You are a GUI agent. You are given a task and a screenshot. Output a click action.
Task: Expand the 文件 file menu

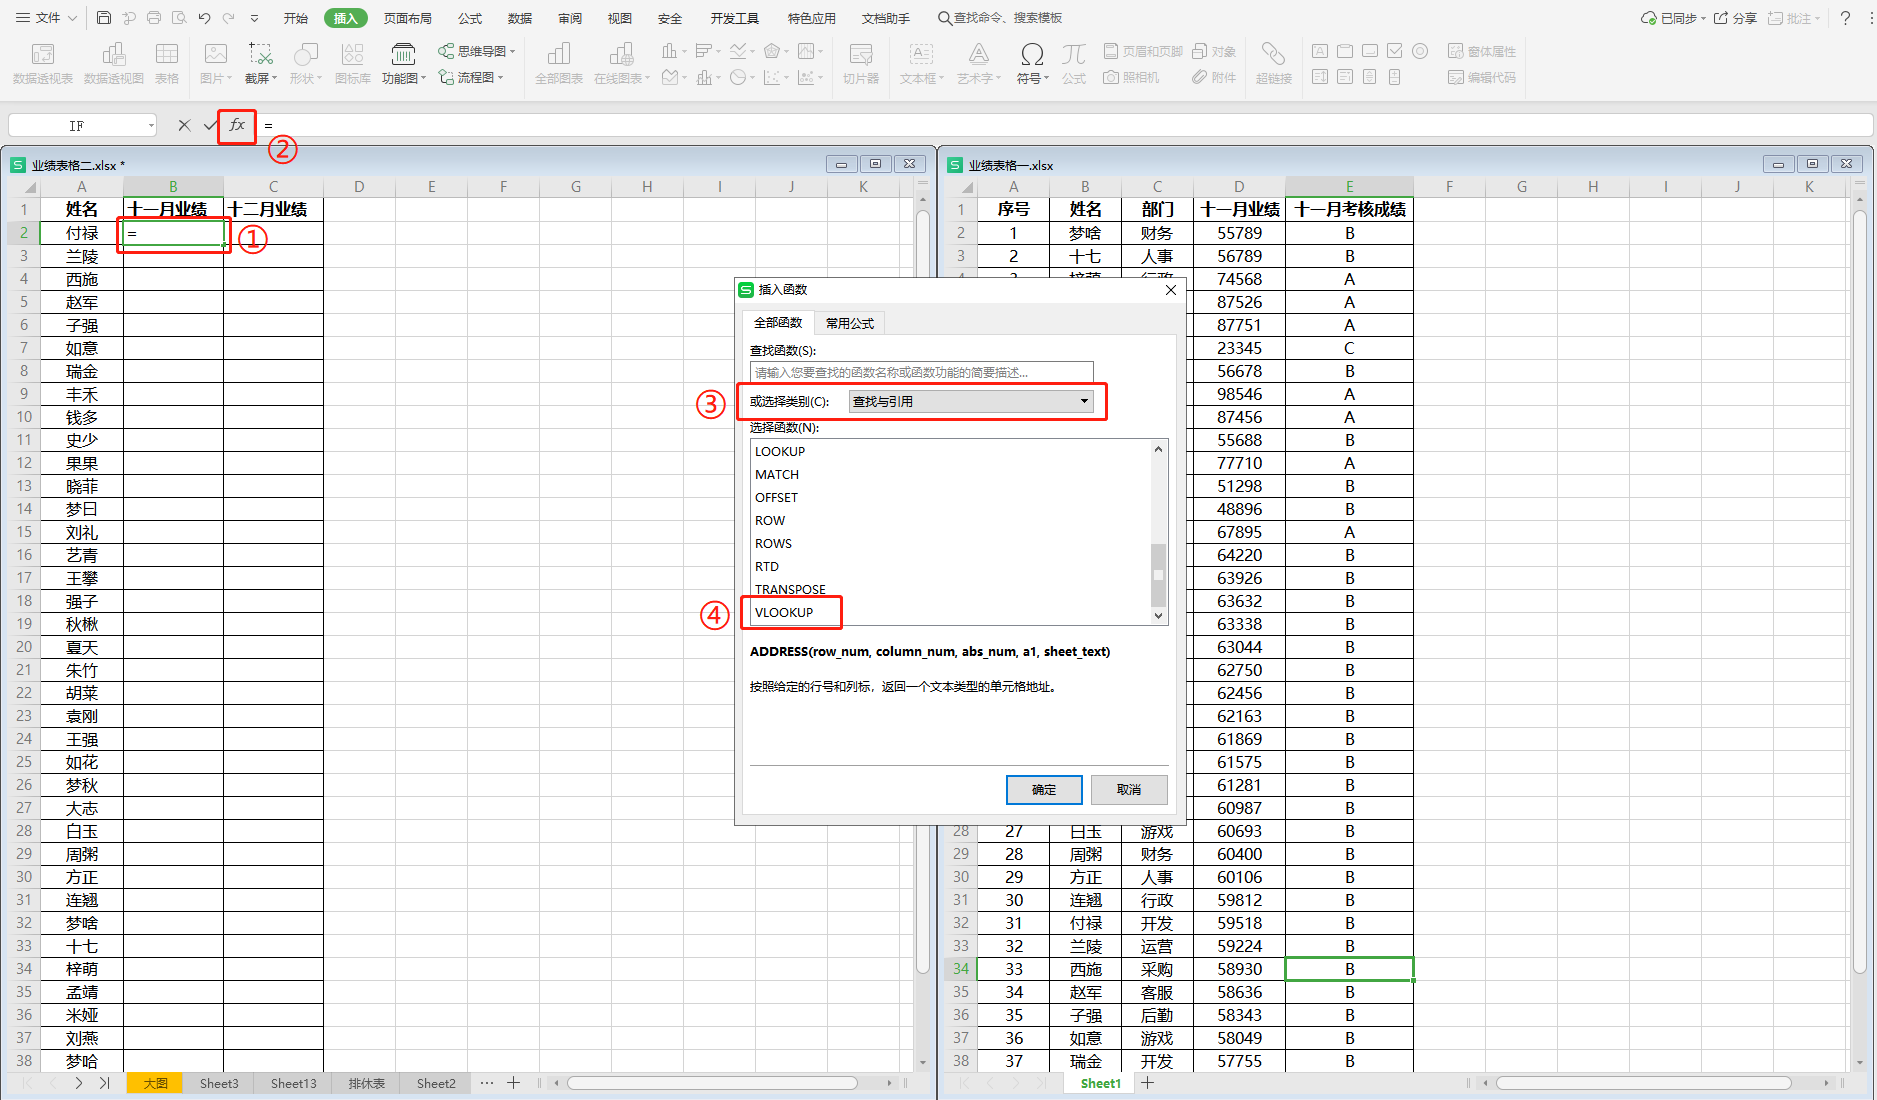(46, 18)
